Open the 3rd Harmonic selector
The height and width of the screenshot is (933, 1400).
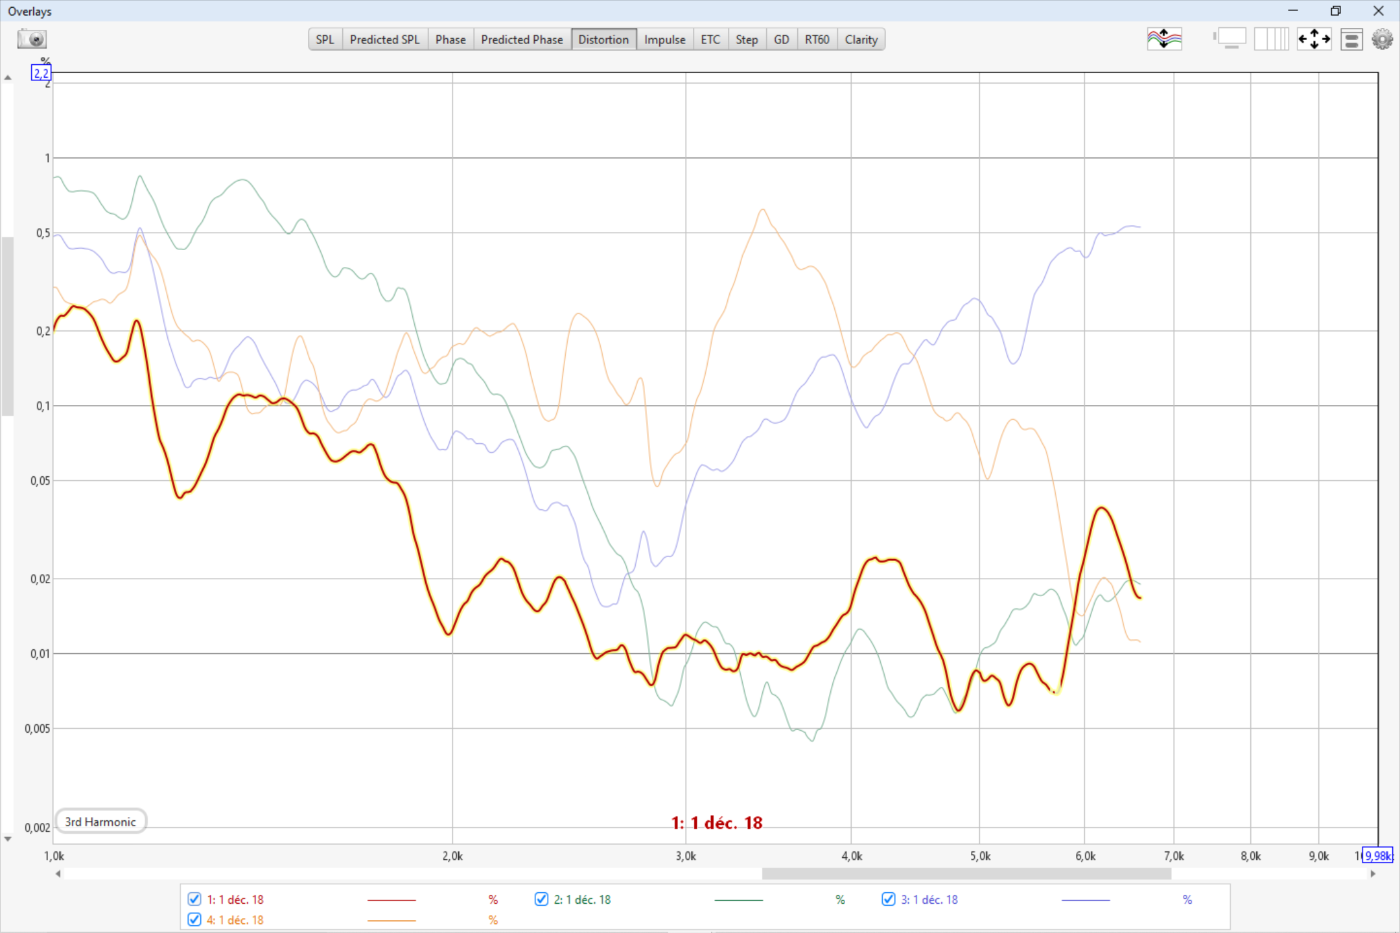pyautogui.click(x=101, y=822)
